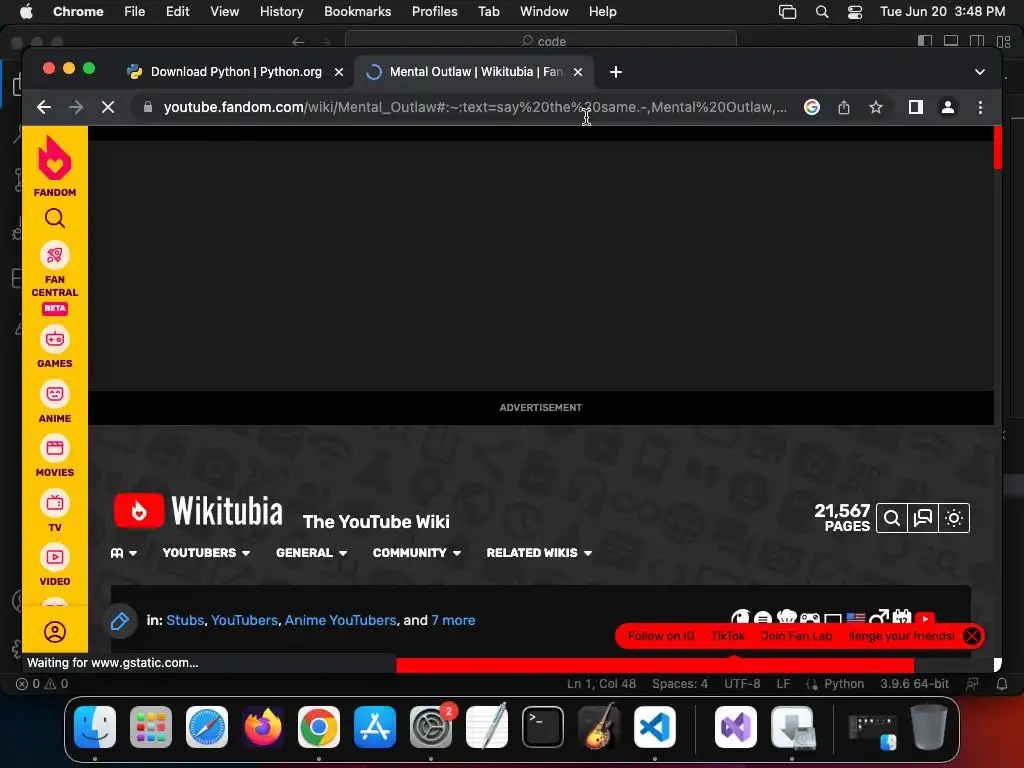Image resolution: width=1024 pixels, height=768 pixels.
Task: Expand the COMMUNITY dropdown
Action: [417, 552]
